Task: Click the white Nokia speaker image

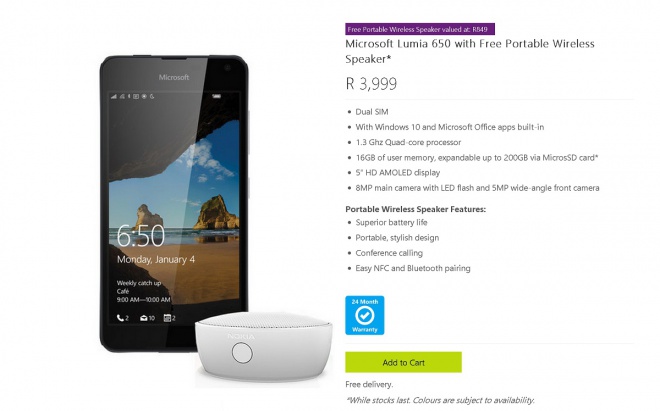Action: (x=263, y=346)
